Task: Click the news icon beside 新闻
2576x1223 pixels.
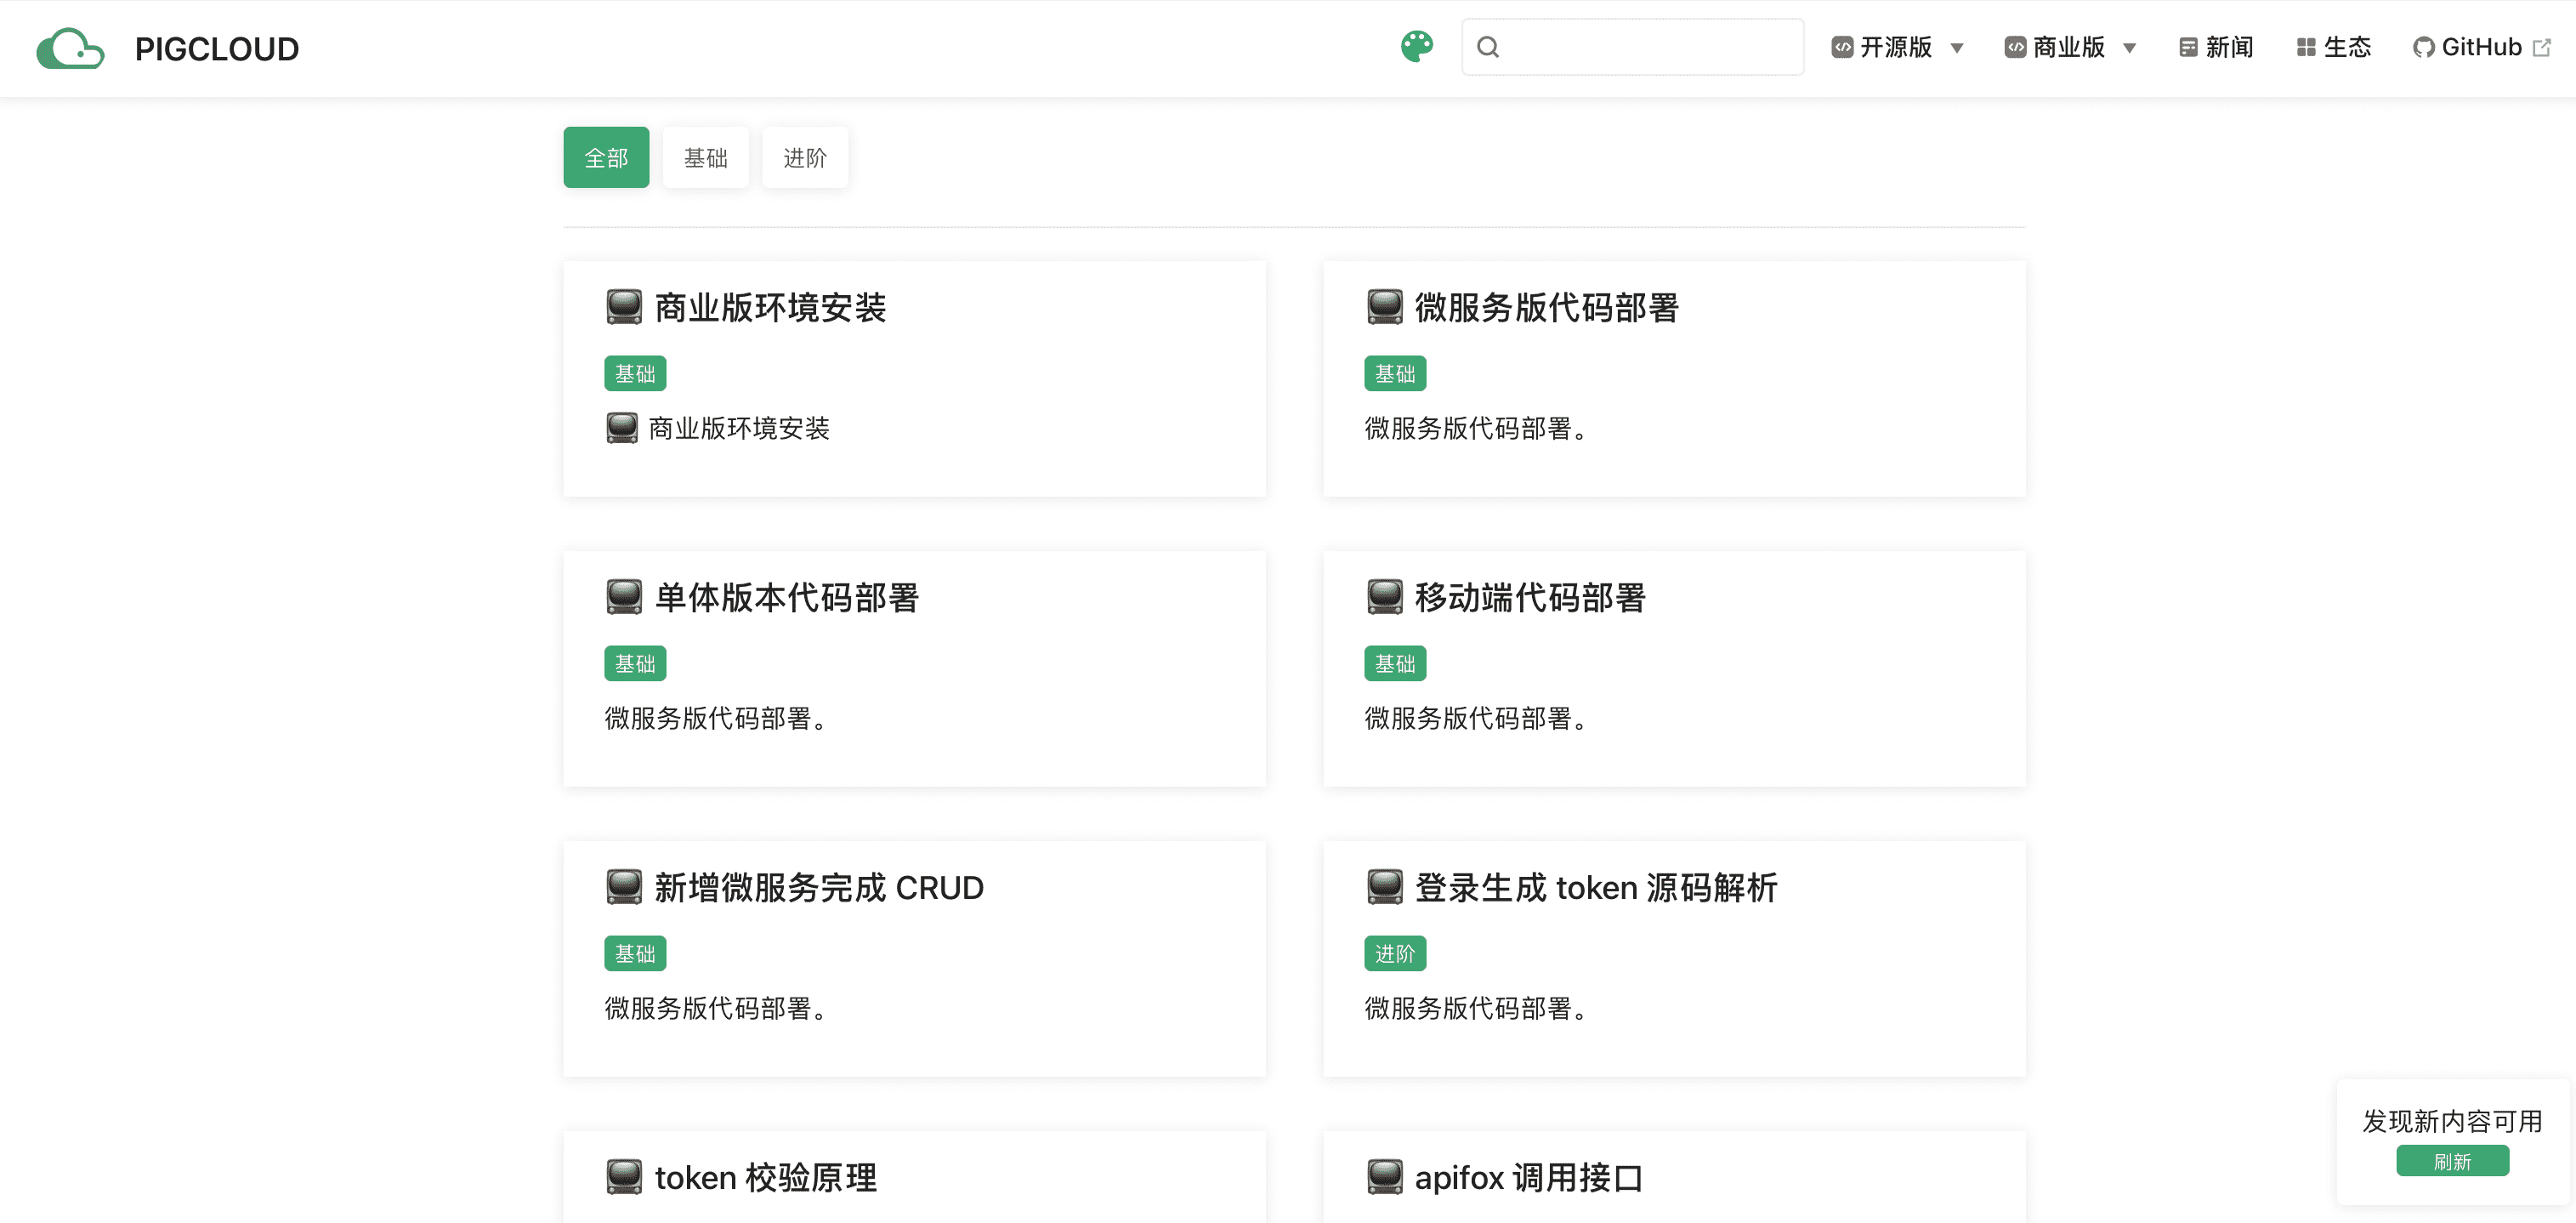Action: pyautogui.click(x=2188, y=47)
